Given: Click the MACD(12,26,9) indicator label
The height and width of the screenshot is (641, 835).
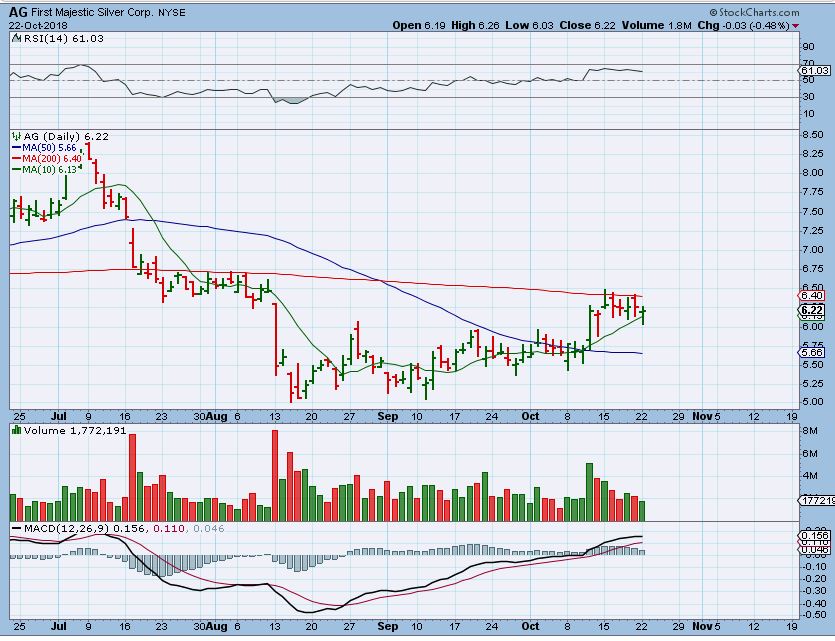Looking at the screenshot, I should tap(67, 528).
